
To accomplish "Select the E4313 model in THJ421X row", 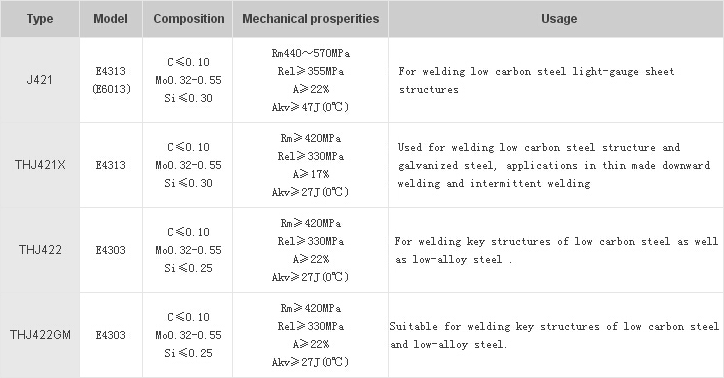I will click(x=110, y=165).
